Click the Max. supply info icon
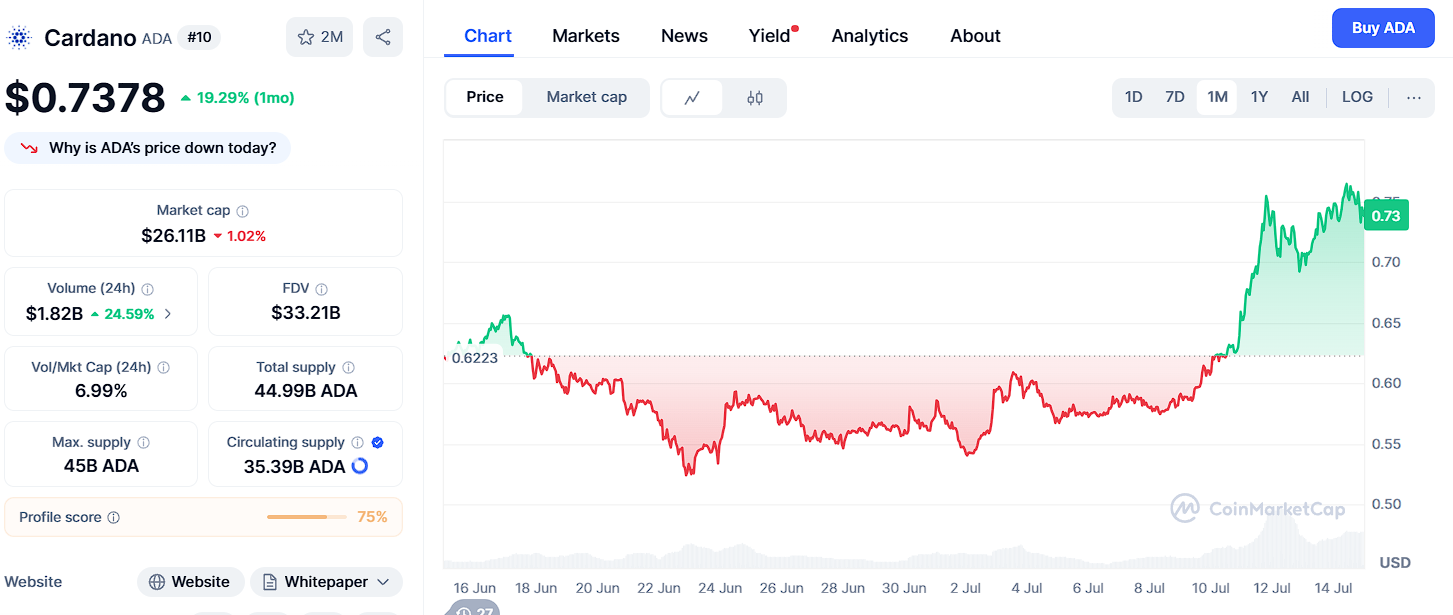 tap(144, 443)
